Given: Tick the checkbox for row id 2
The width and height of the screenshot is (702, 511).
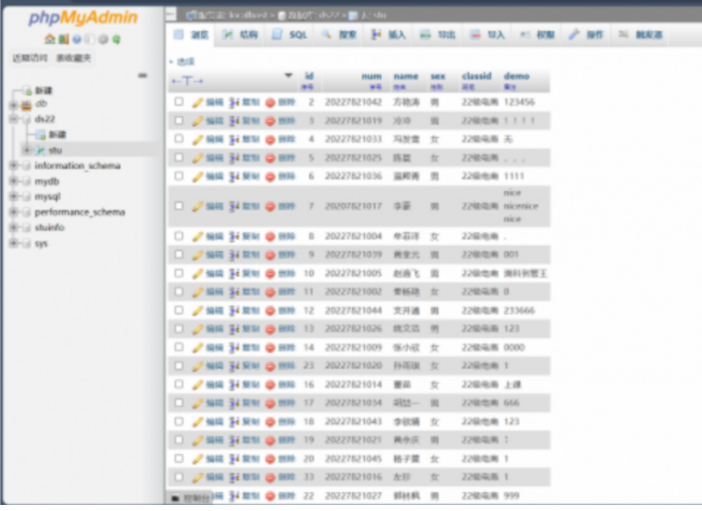Looking at the screenshot, I should coord(179,102).
